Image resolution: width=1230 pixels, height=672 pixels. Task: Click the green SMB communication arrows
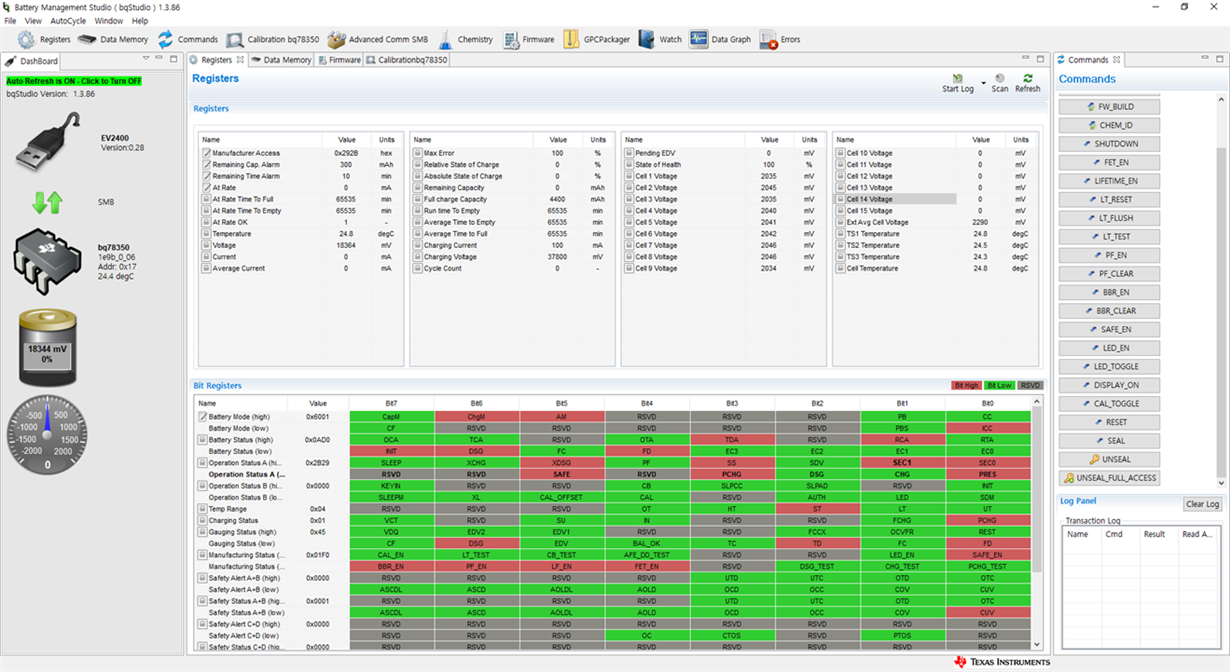point(47,202)
